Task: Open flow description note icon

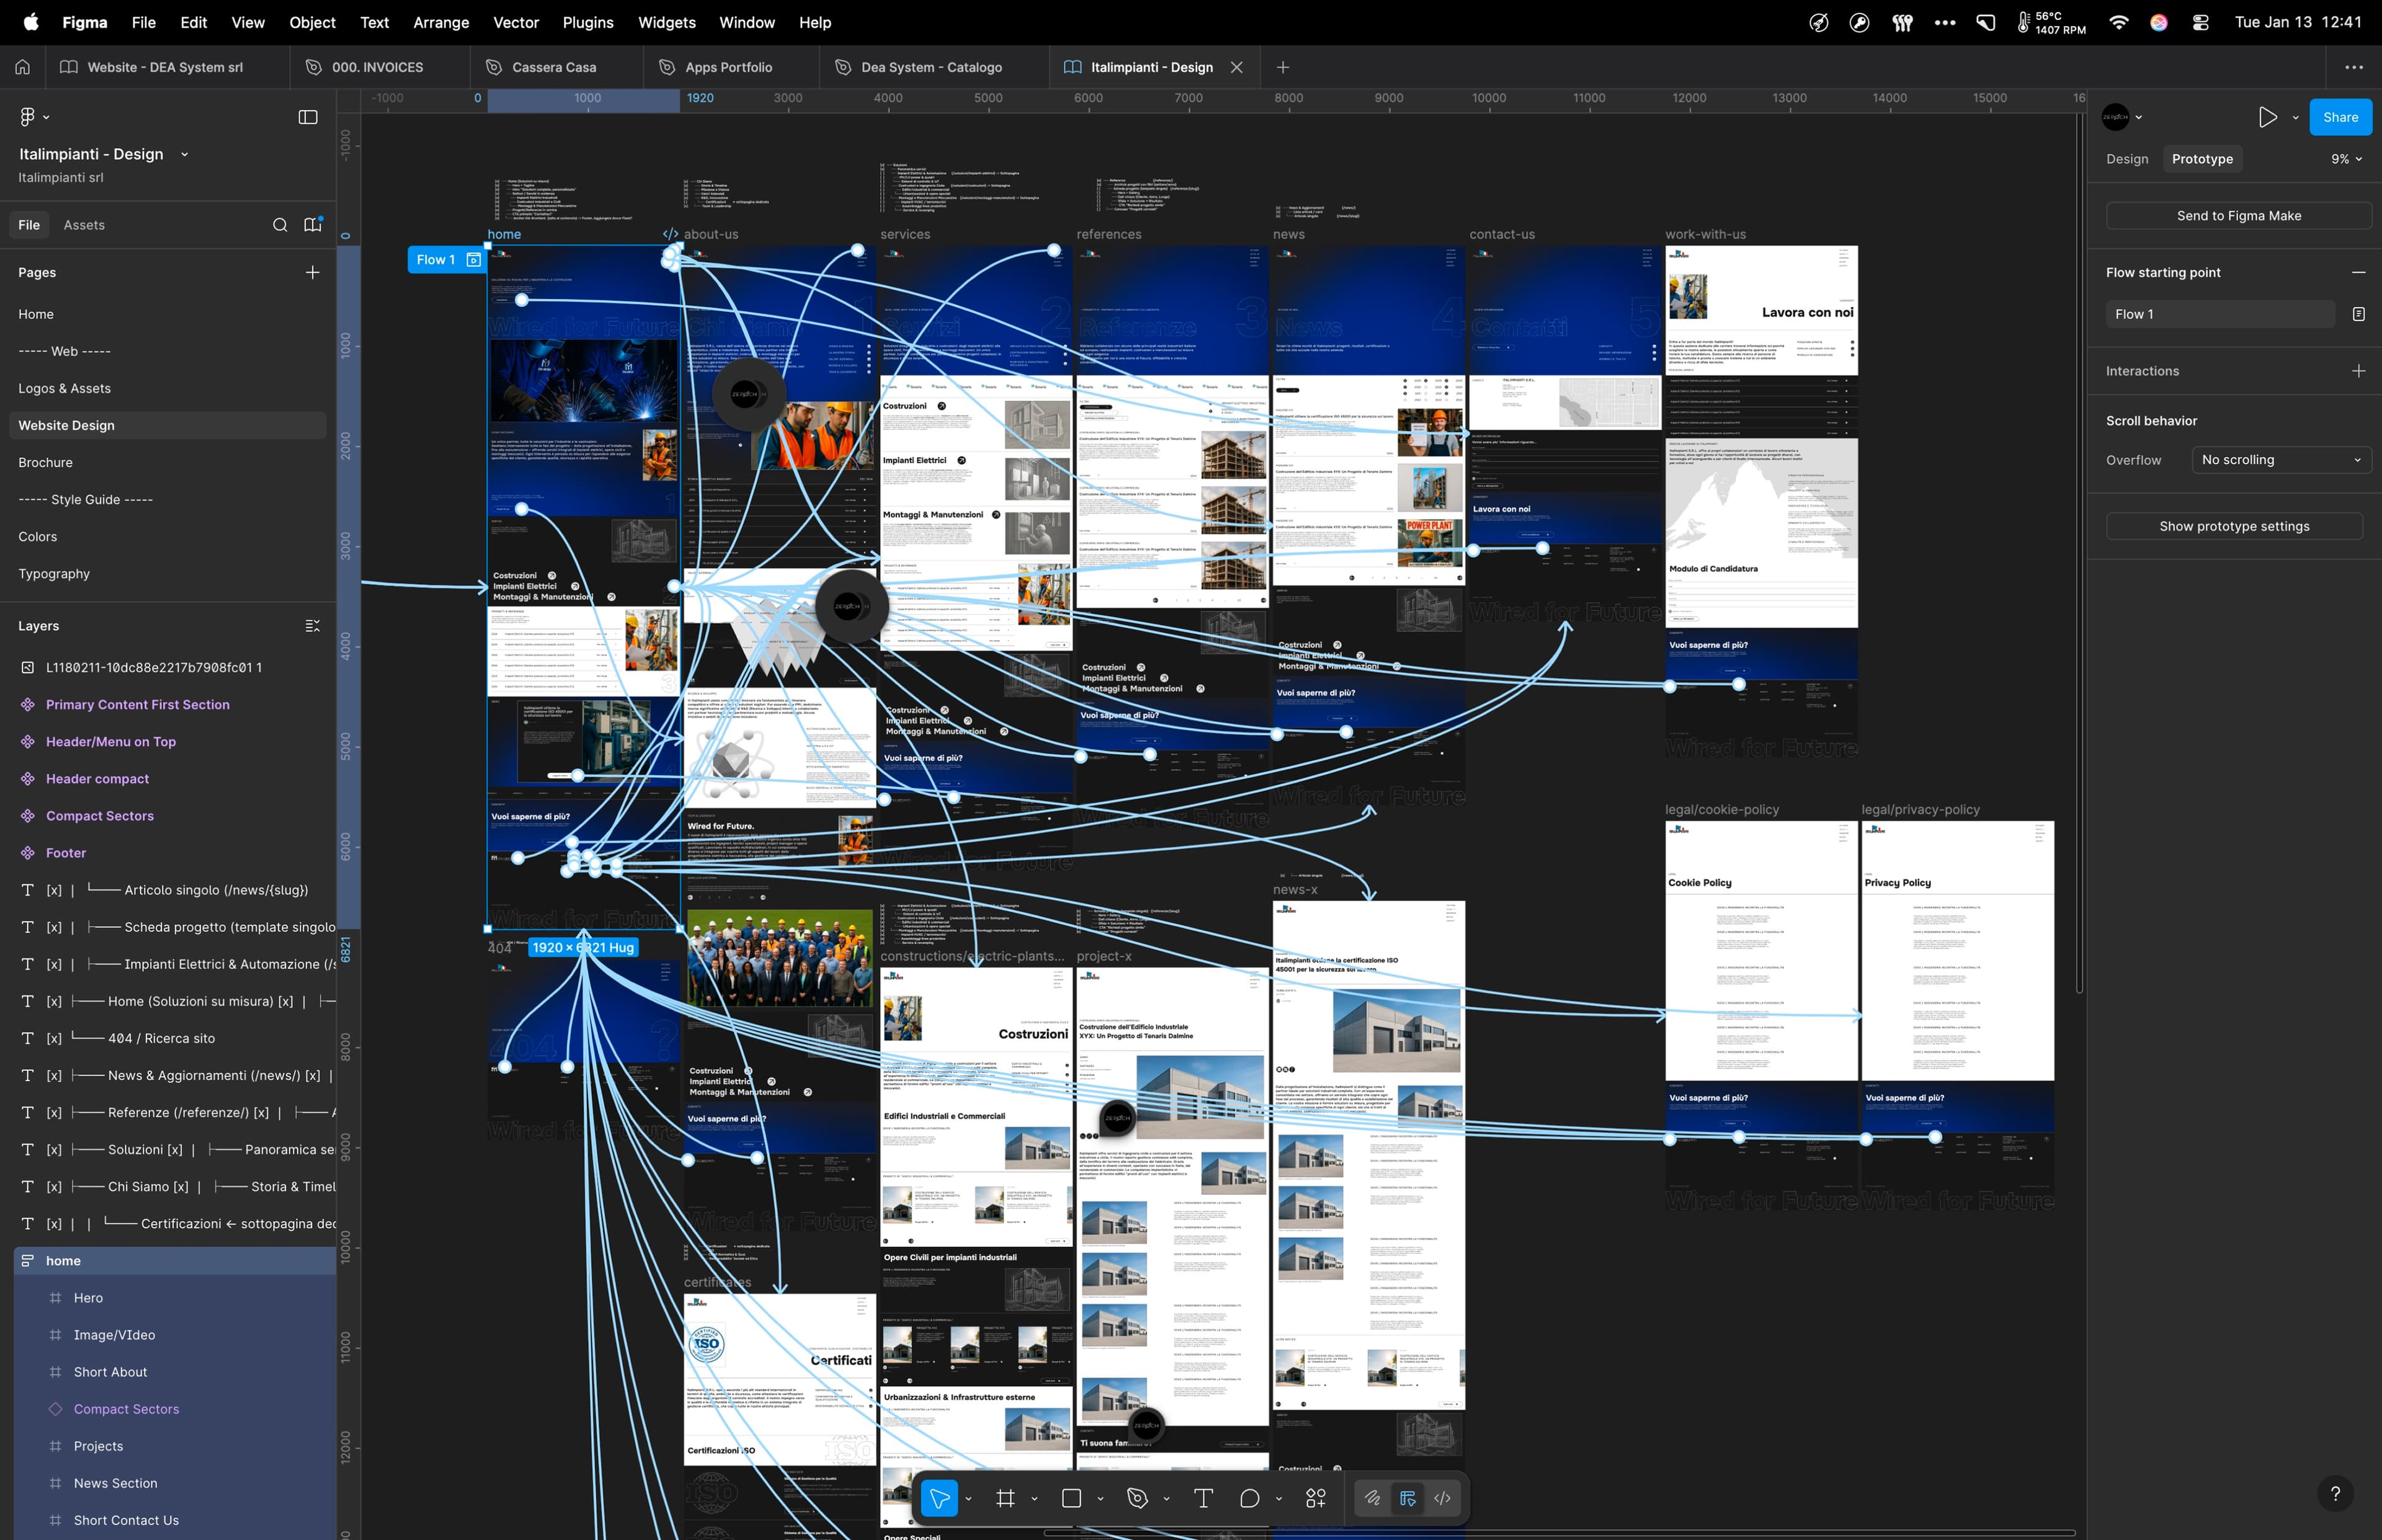Action: pyautogui.click(x=2358, y=314)
